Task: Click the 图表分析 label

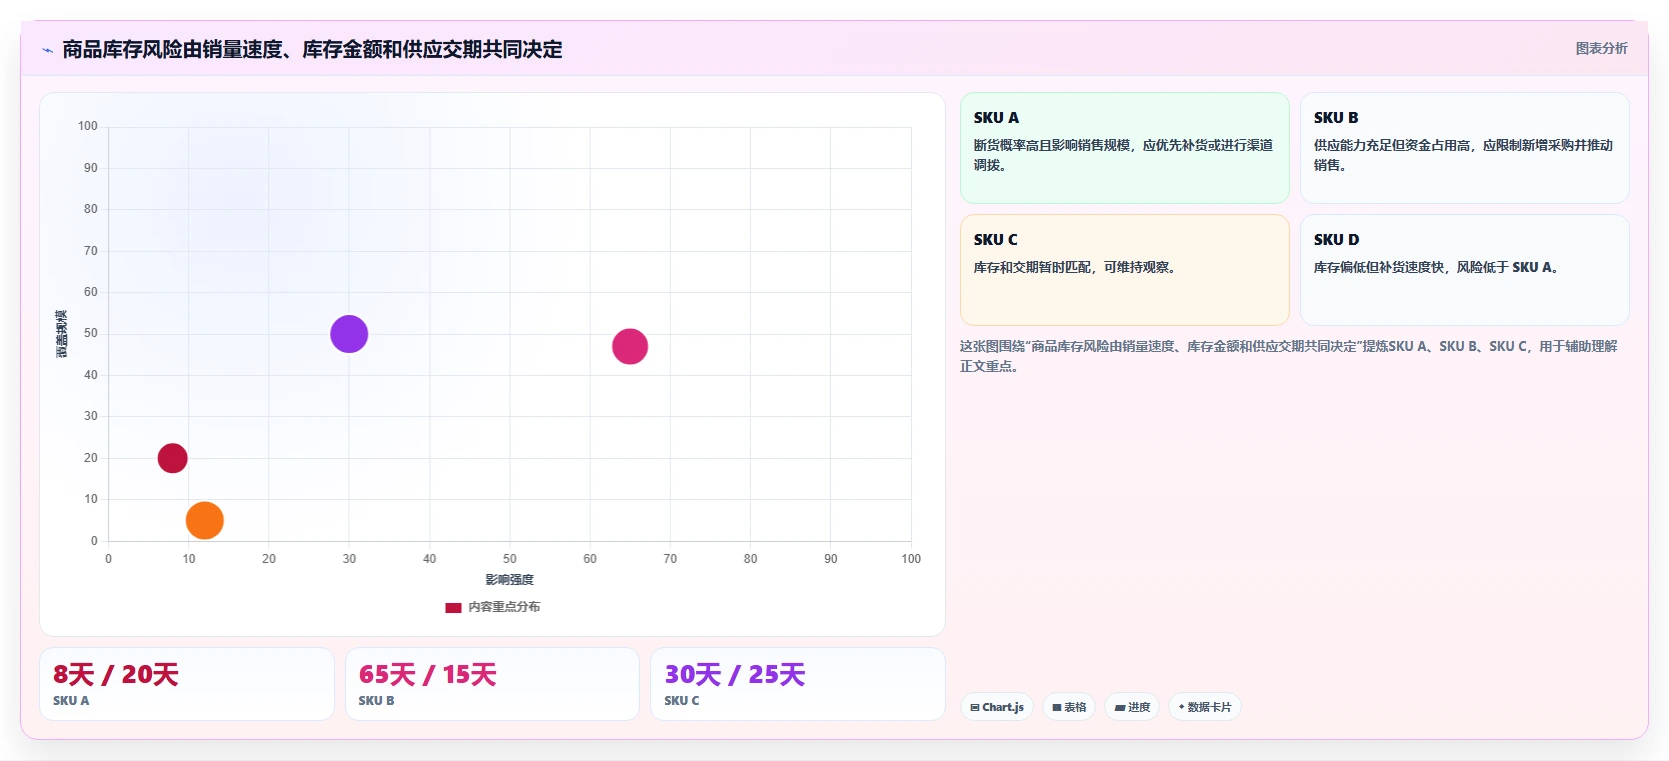Action: pos(1601,48)
